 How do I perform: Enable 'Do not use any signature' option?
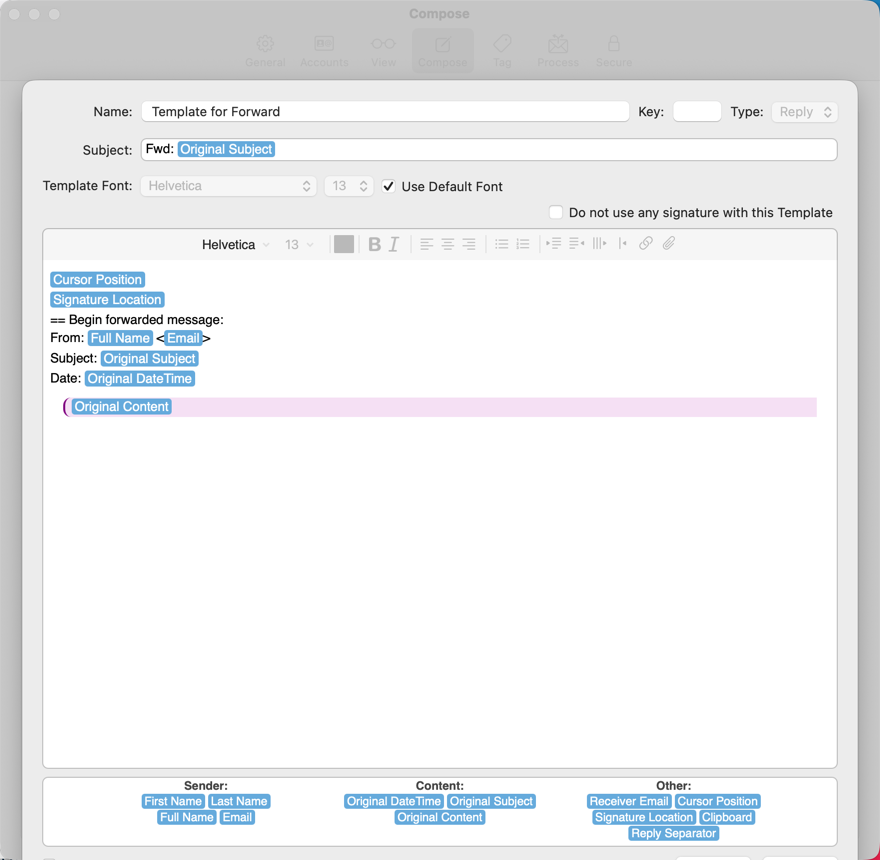556,212
